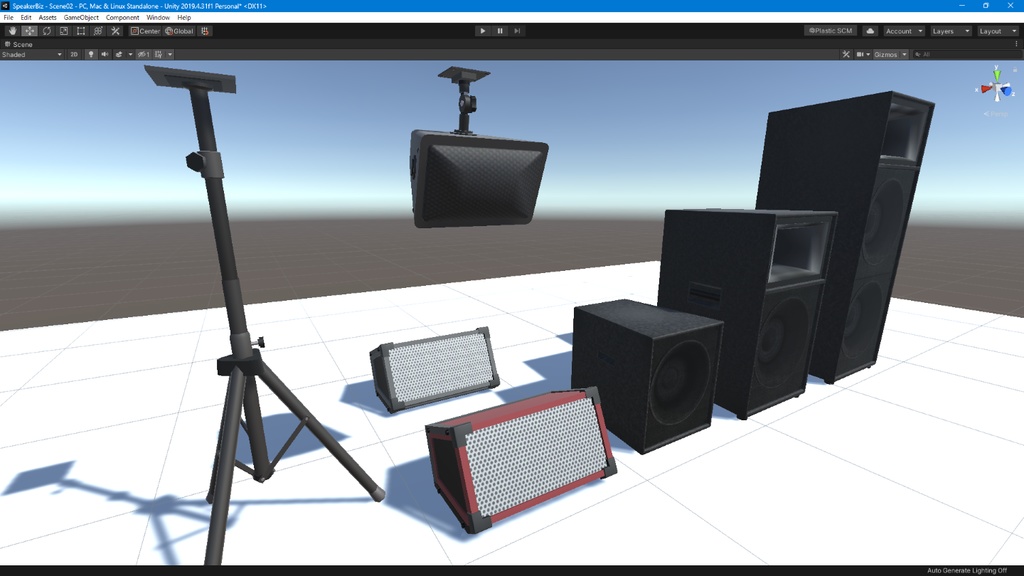Click blue Z axis cone on gizmo
The width and height of the screenshot is (1024, 576).
pos(1006,91)
